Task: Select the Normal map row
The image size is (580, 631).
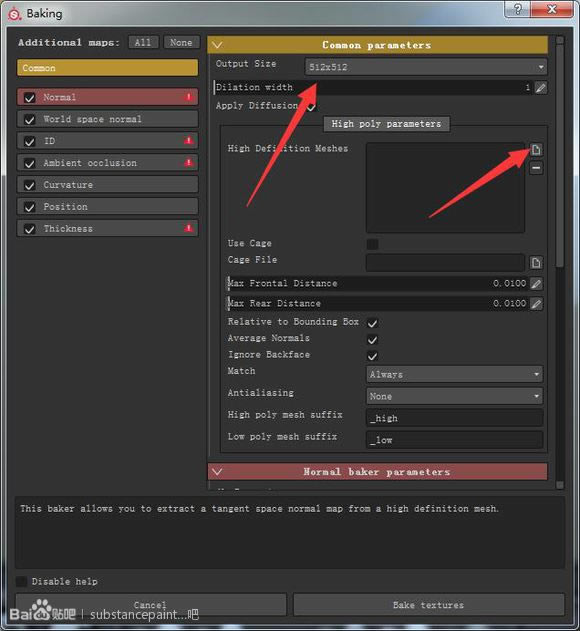Action: [x=107, y=97]
